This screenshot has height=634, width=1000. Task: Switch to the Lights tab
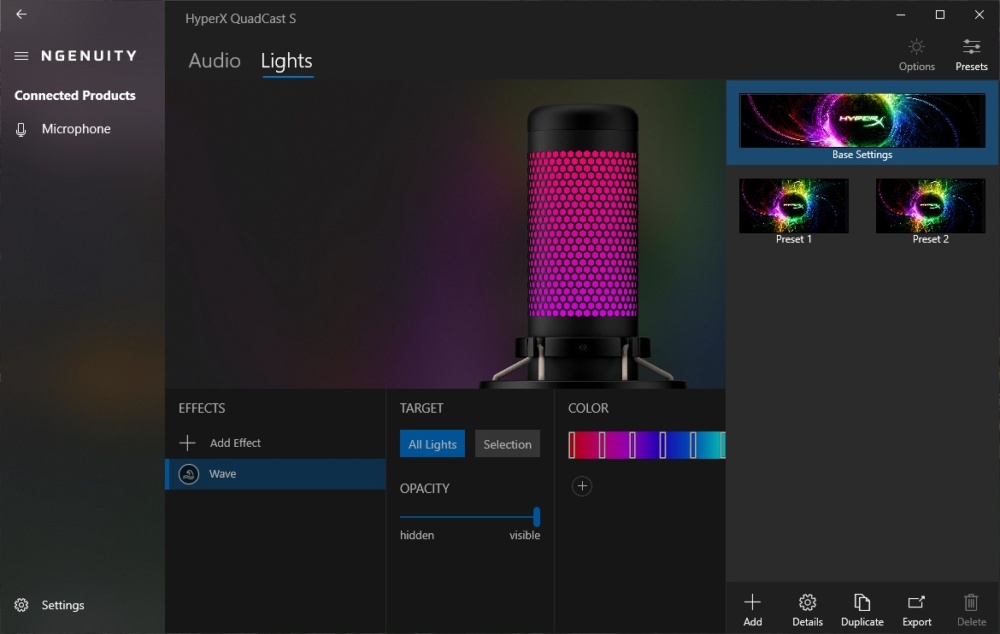coord(286,61)
